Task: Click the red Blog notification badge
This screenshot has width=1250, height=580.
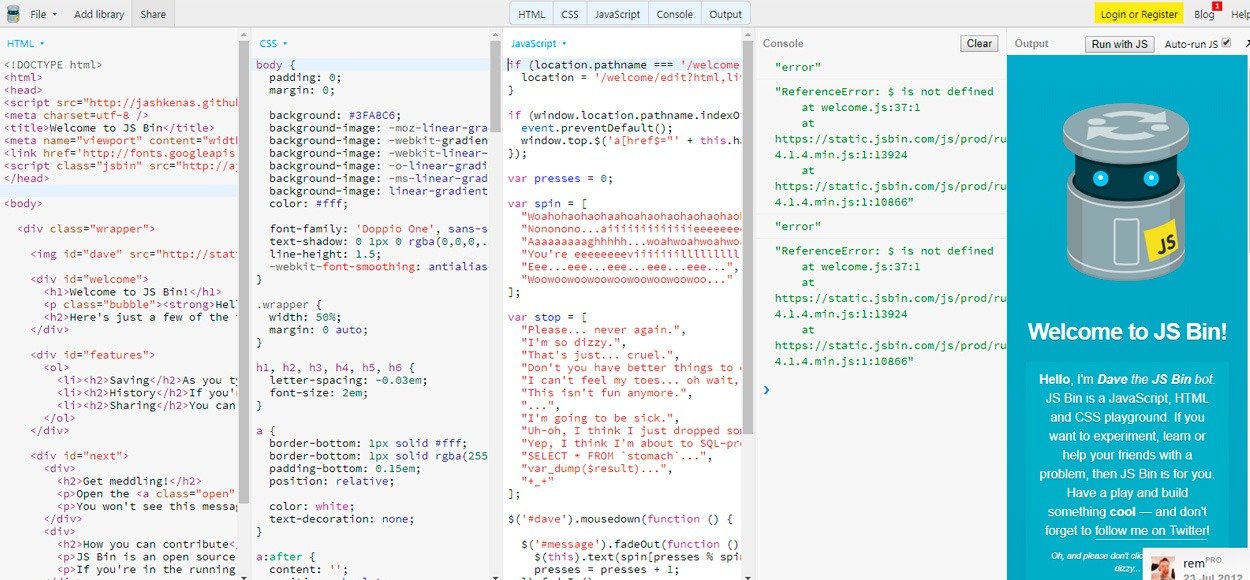Action: pos(1217,7)
